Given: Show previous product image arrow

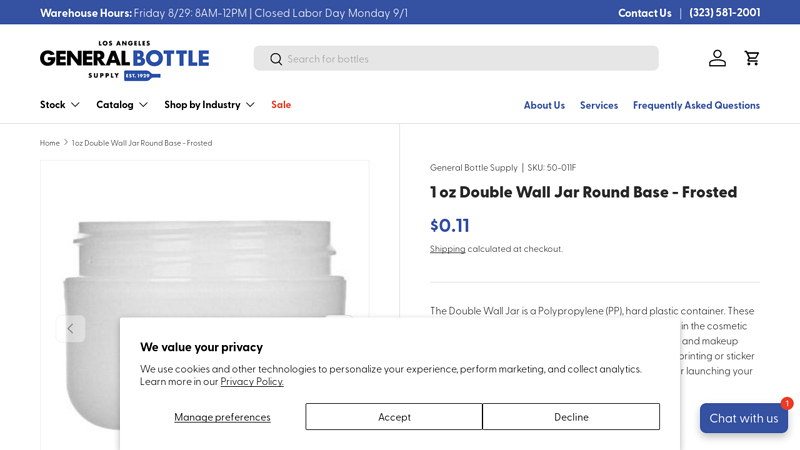Looking at the screenshot, I should (70, 329).
